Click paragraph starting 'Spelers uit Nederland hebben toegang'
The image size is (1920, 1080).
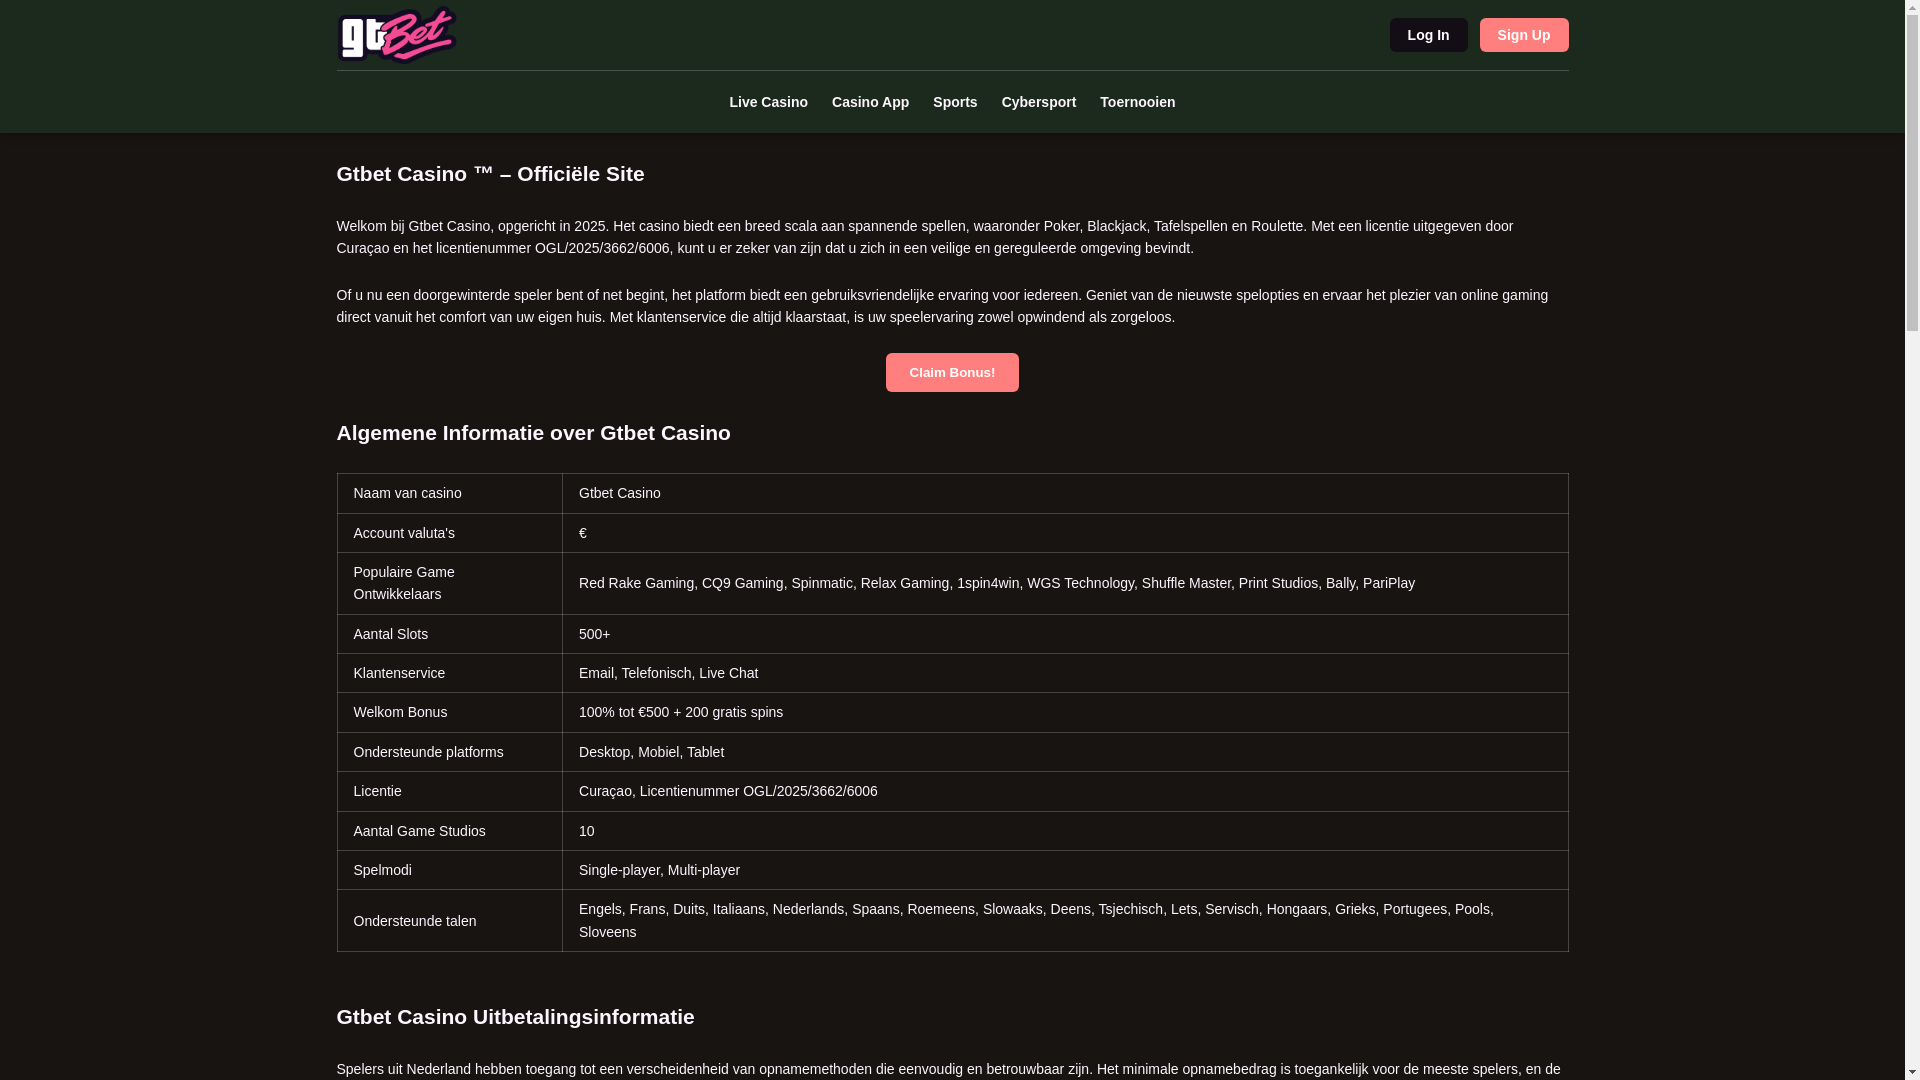952,1069
